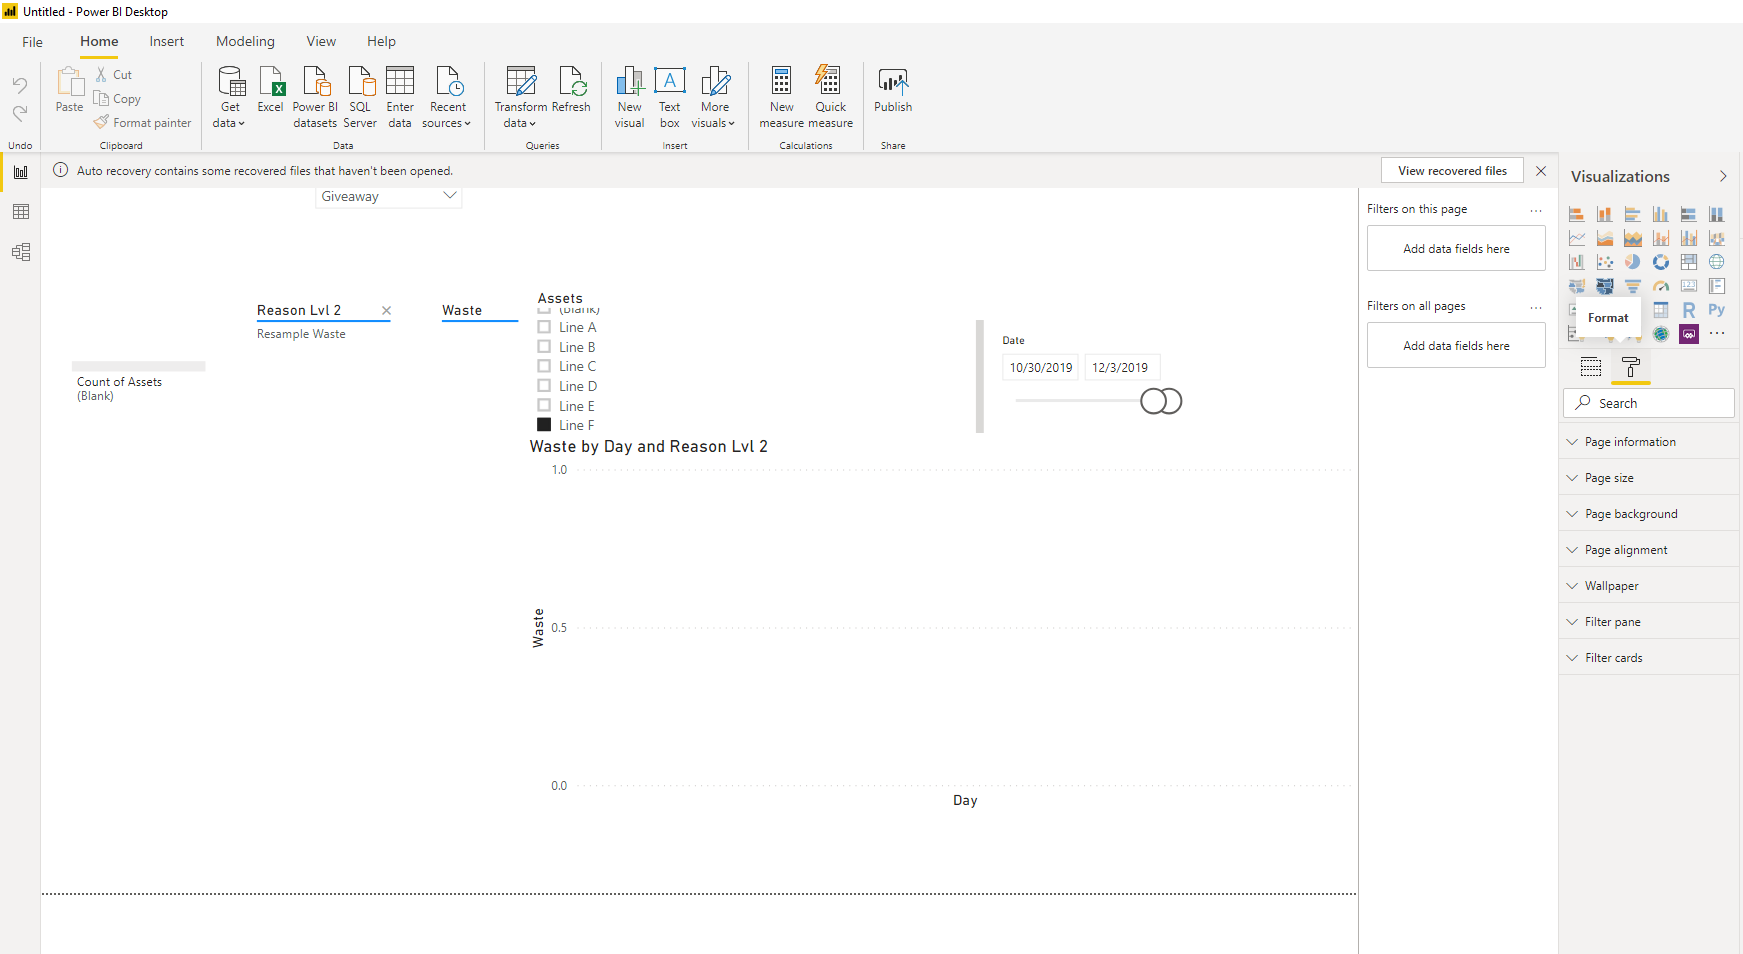Open the Modeling ribbon tab
Screen dimensions: 1743x954
click(245, 41)
